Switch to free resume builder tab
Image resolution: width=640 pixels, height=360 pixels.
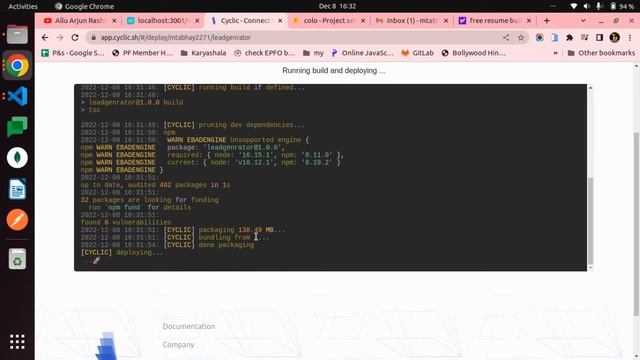[495, 20]
